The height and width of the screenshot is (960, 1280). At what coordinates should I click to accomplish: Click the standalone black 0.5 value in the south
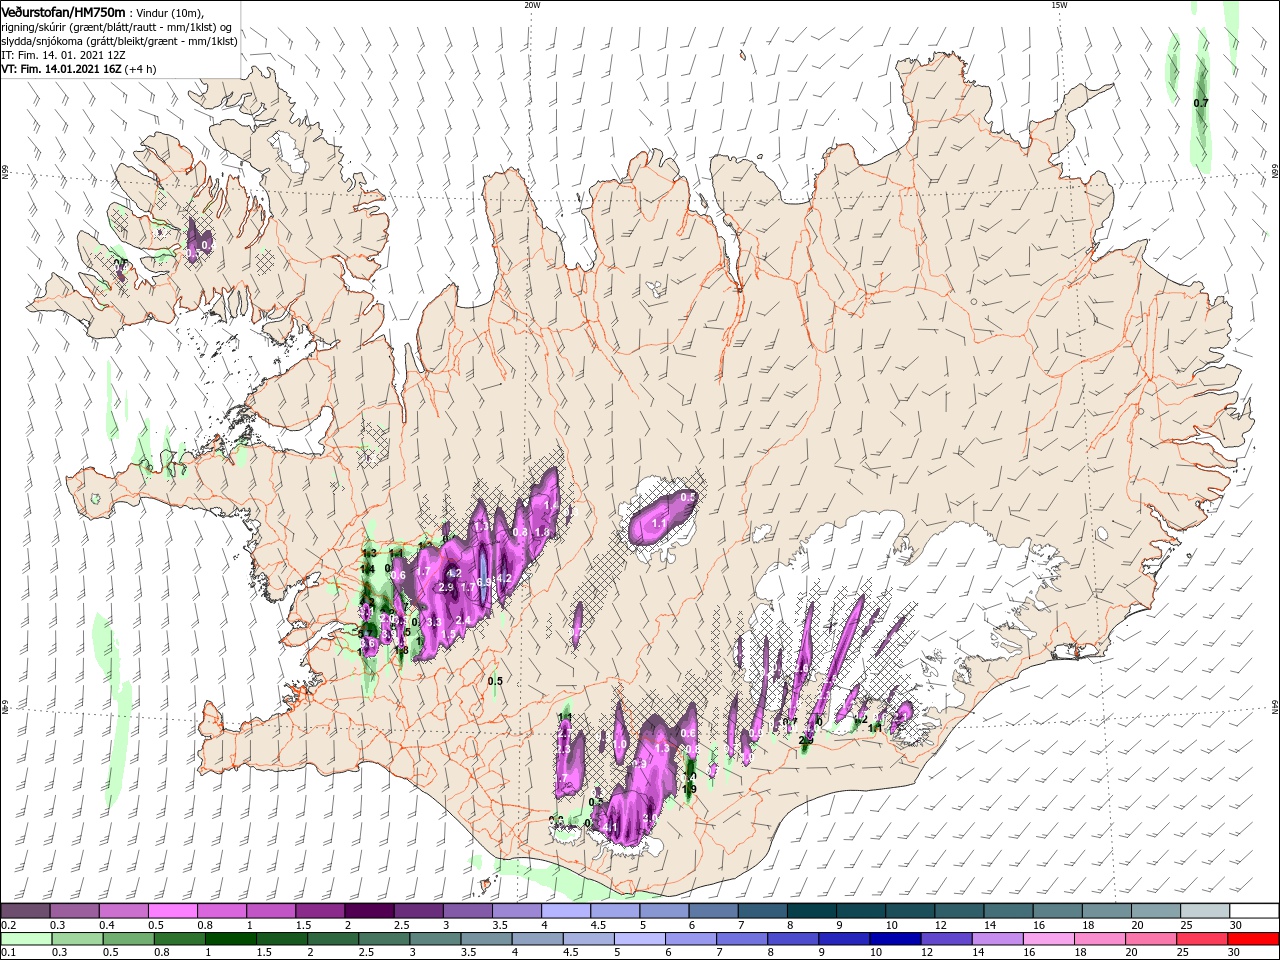click(x=495, y=681)
